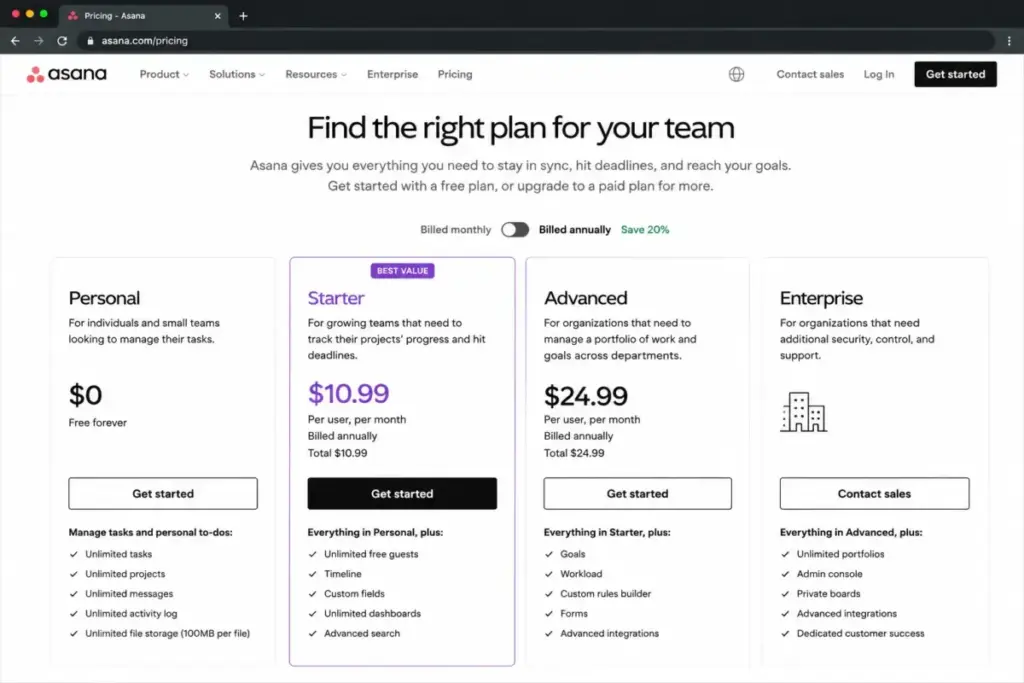This screenshot has width=1024, height=683.
Task: Reload the page
Action: [62, 40]
